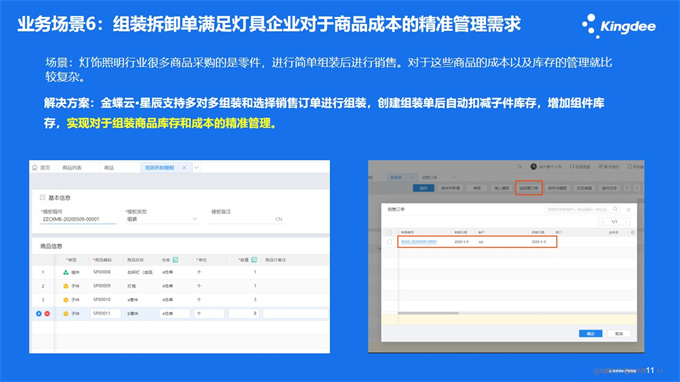Click the yellow sub-item icon in SP00009 row
Viewport: 680px width, 382px height.
coord(65,286)
